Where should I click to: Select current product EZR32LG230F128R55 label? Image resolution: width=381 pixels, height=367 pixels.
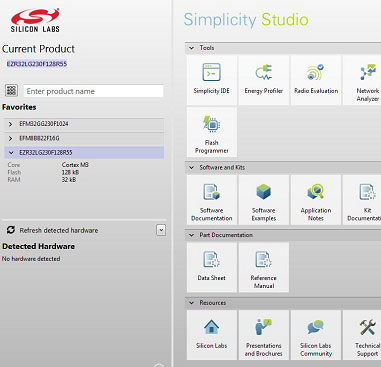37,64
